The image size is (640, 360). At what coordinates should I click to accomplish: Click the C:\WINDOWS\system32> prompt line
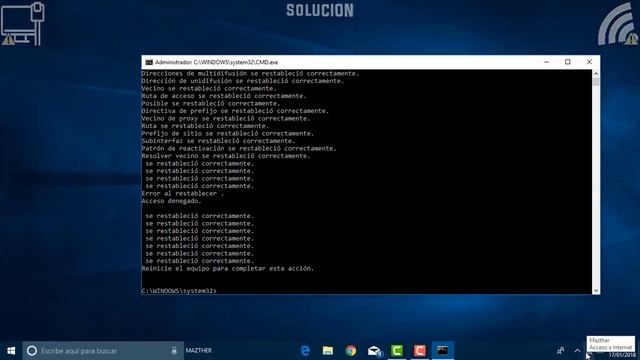pyautogui.click(x=179, y=291)
